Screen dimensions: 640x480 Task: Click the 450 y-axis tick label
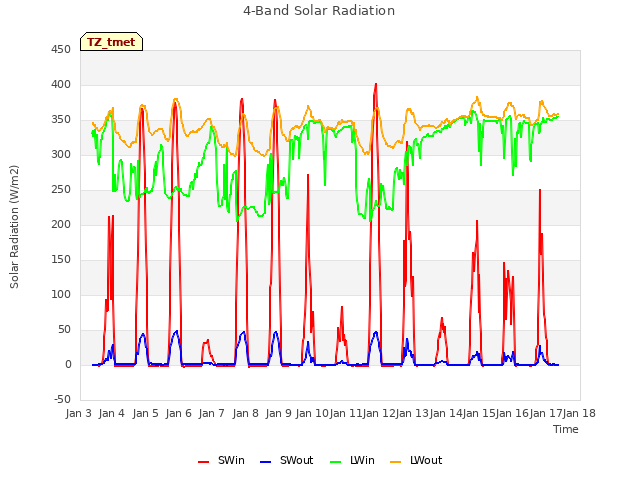[61, 49]
